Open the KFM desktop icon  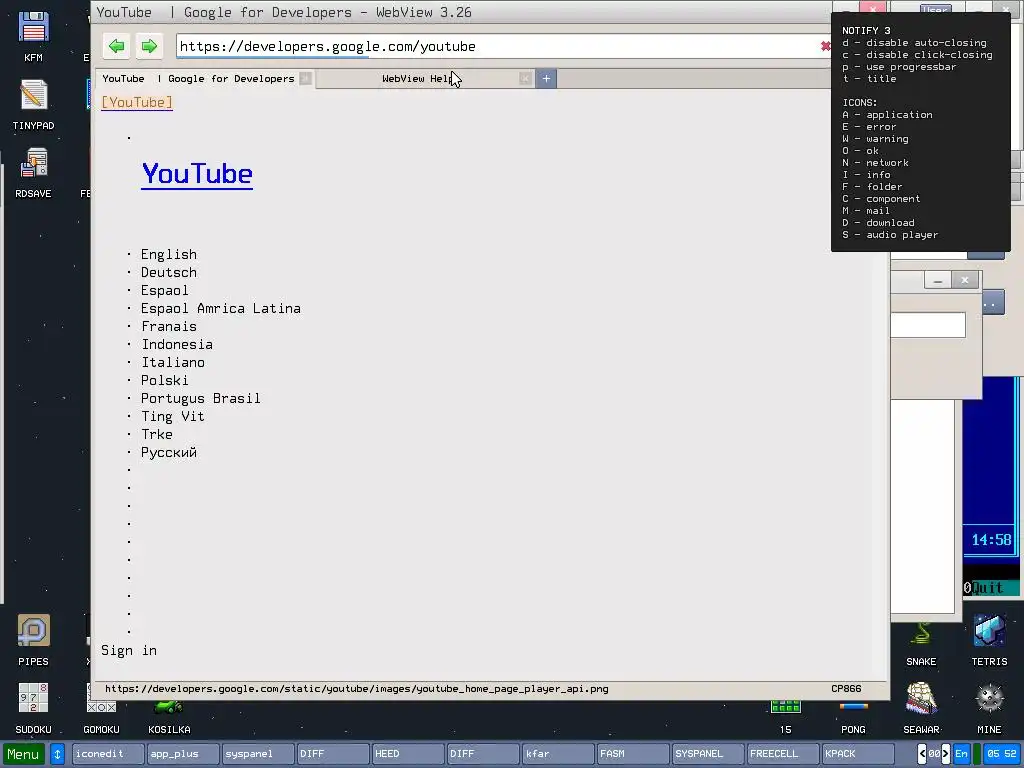[33, 37]
